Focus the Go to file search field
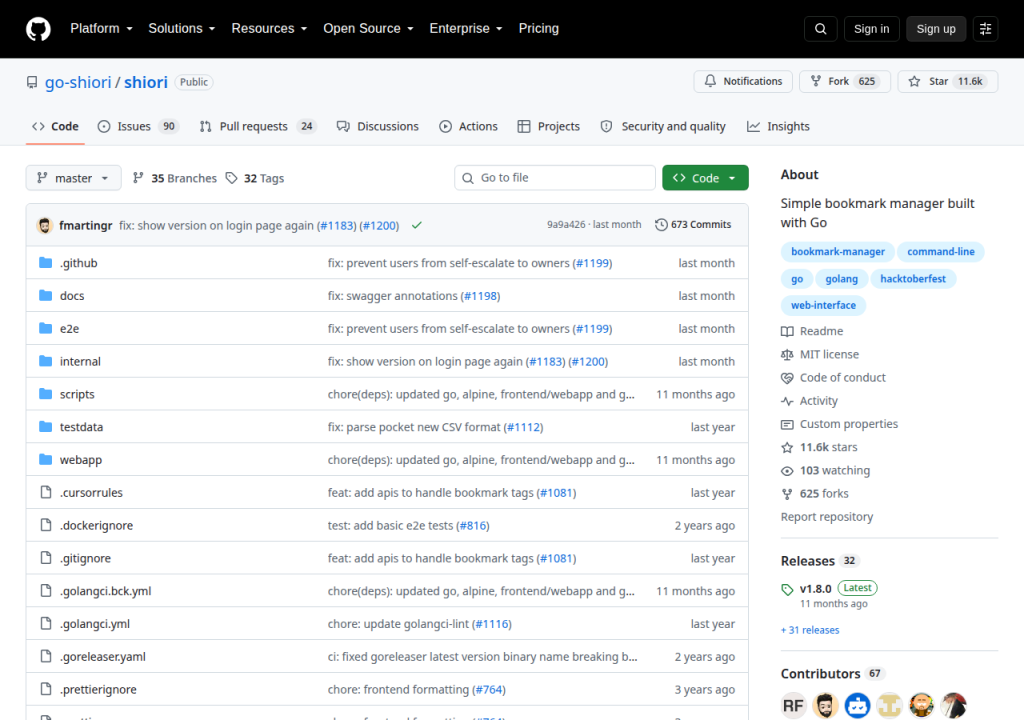Viewport: 1024px width, 720px height. point(555,178)
